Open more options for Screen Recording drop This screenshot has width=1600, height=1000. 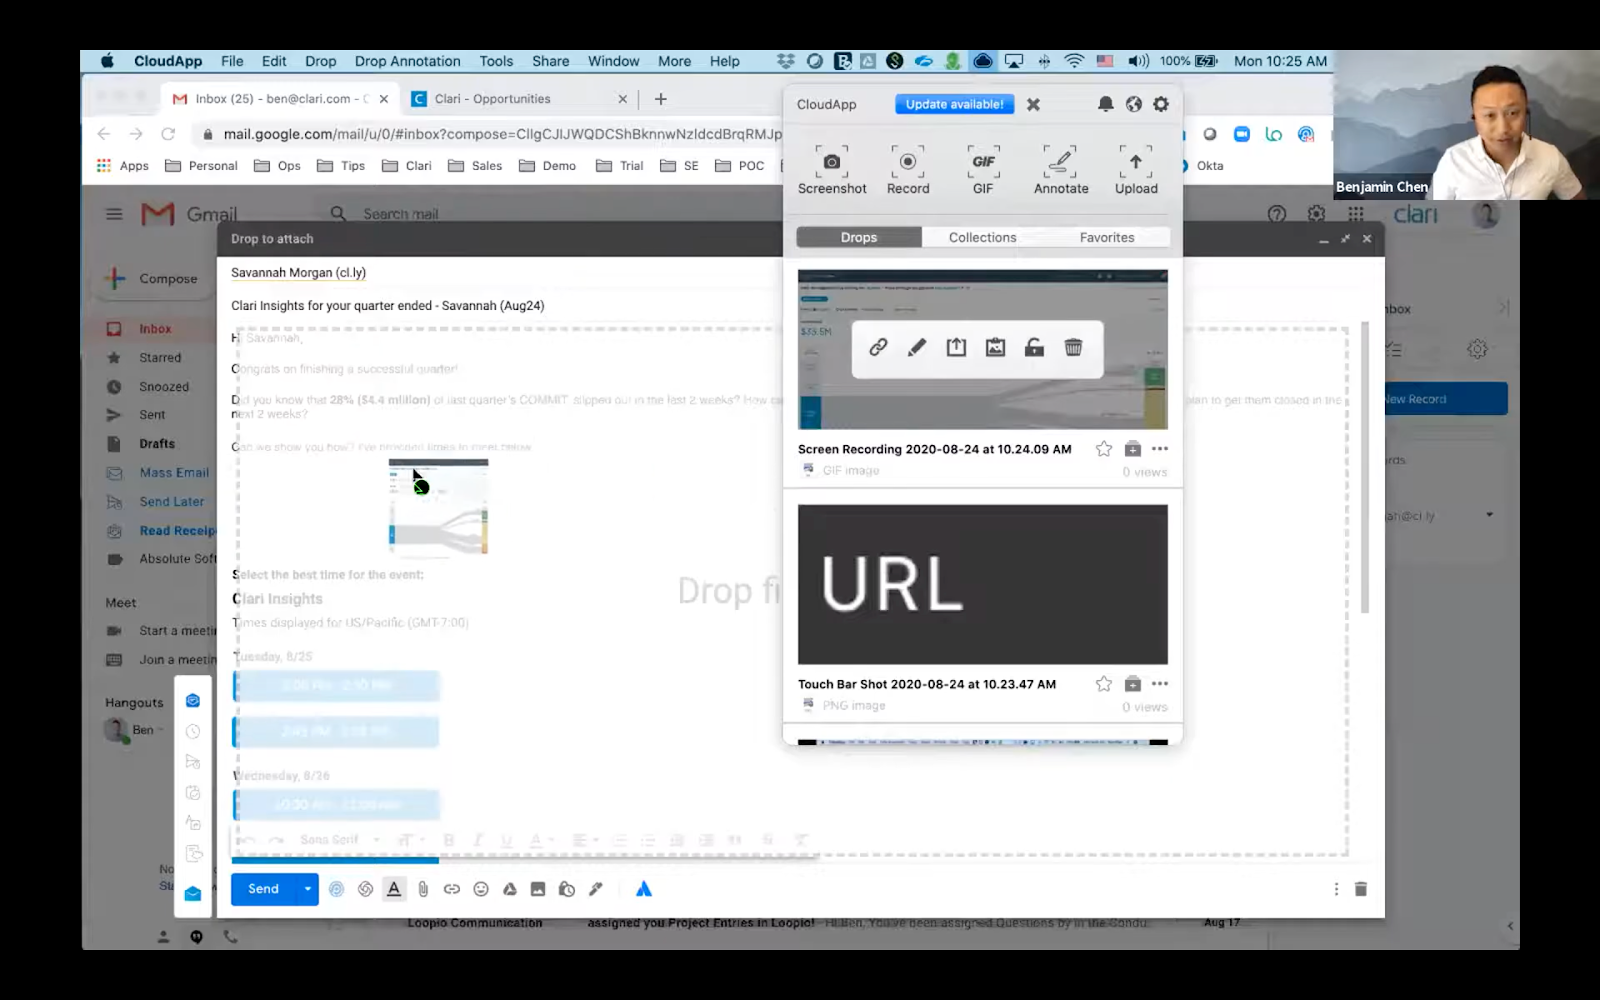pyautogui.click(x=1160, y=449)
